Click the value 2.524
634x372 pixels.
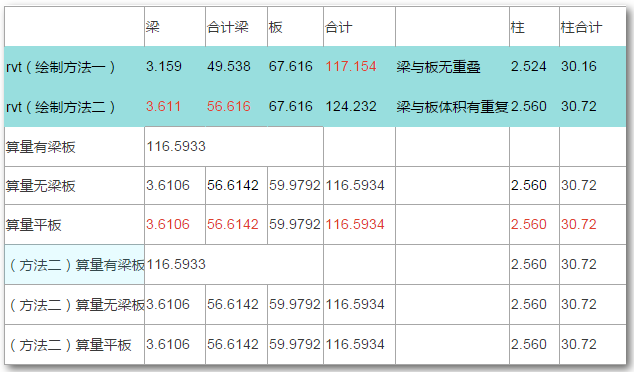point(528,66)
